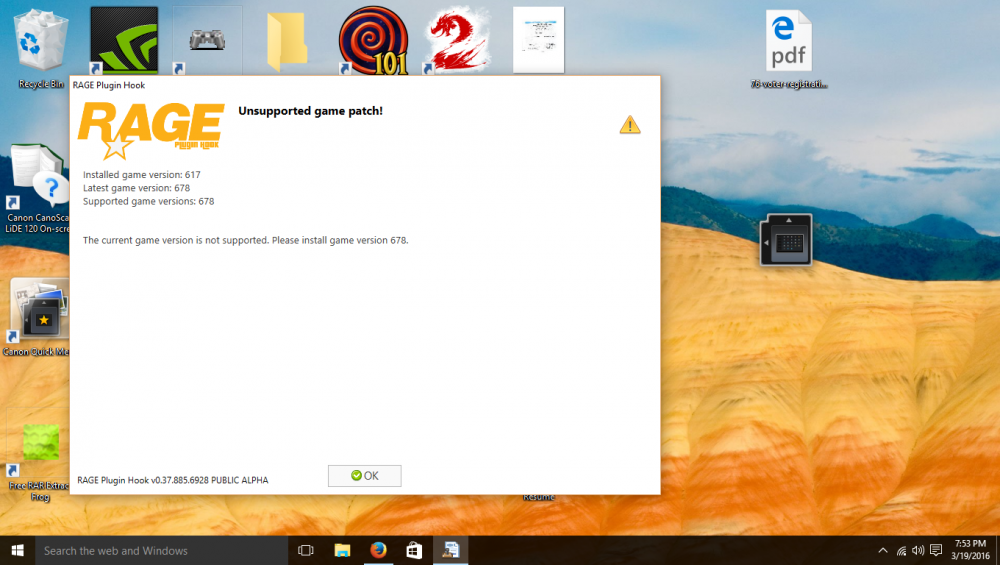
Task: Launch the Wizard101 spiral shortcut
Action: [x=373, y=40]
